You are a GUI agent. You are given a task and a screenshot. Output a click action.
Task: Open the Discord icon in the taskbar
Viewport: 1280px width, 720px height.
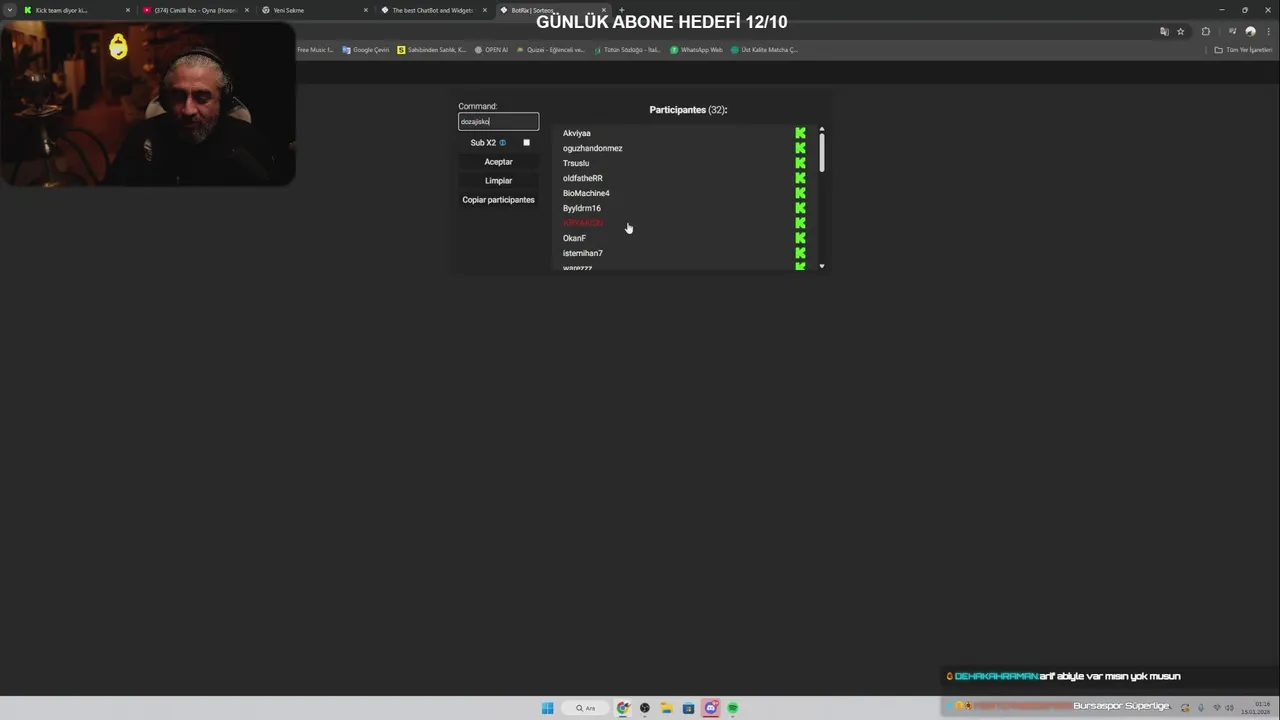pyautogui.click(x=711, y=708)
